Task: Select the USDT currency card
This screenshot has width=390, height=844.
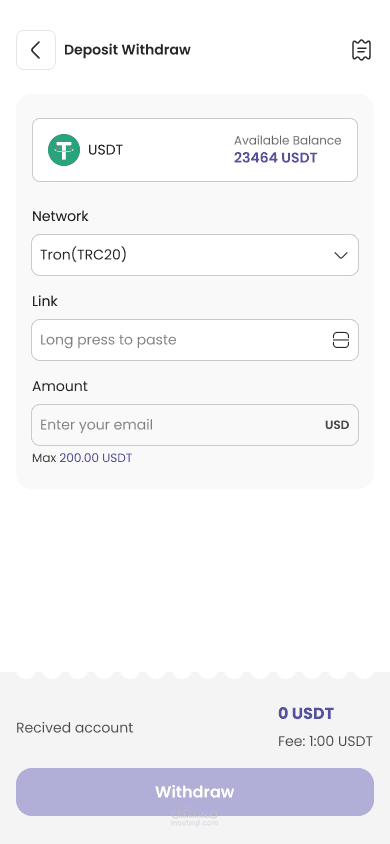Action: coord(195,150)
